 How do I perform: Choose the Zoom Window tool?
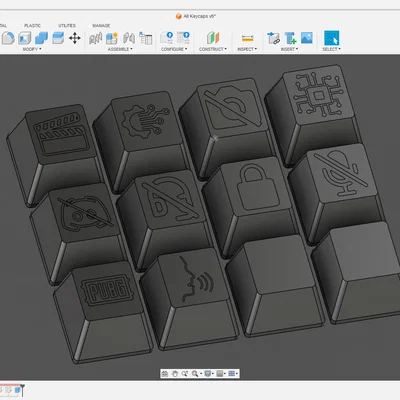[185, 374]
